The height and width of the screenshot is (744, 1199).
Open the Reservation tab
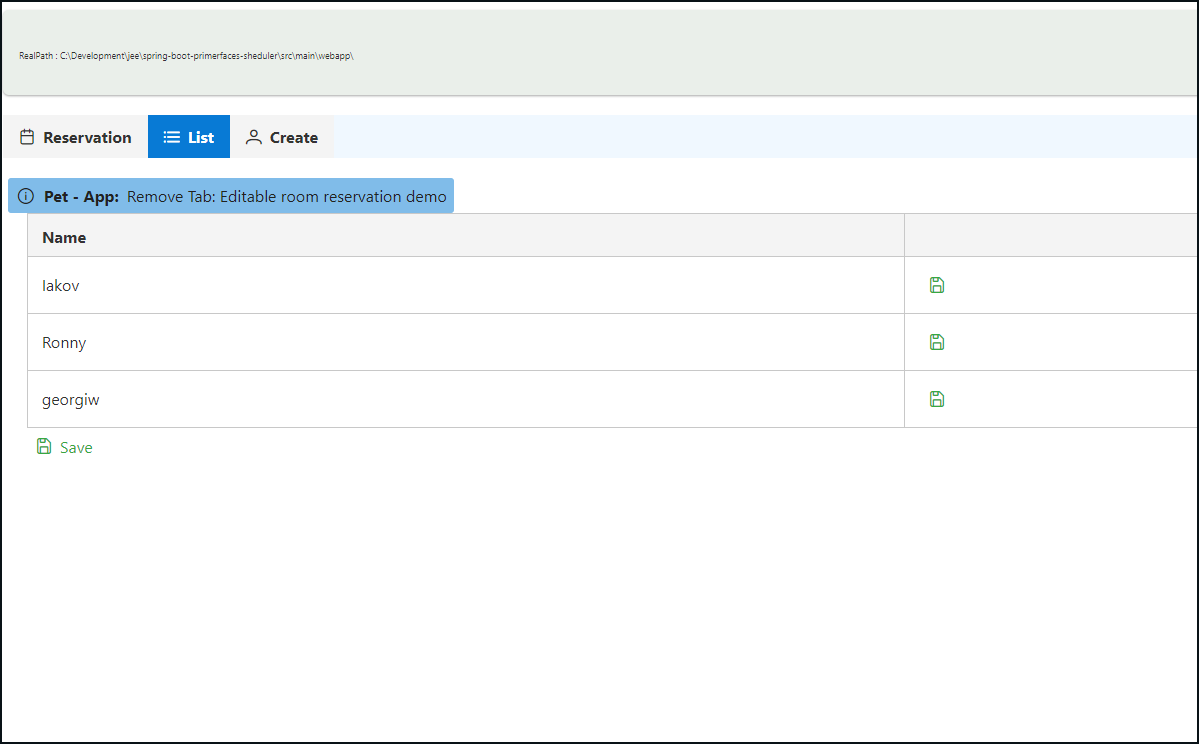click(x=76, y=137)
